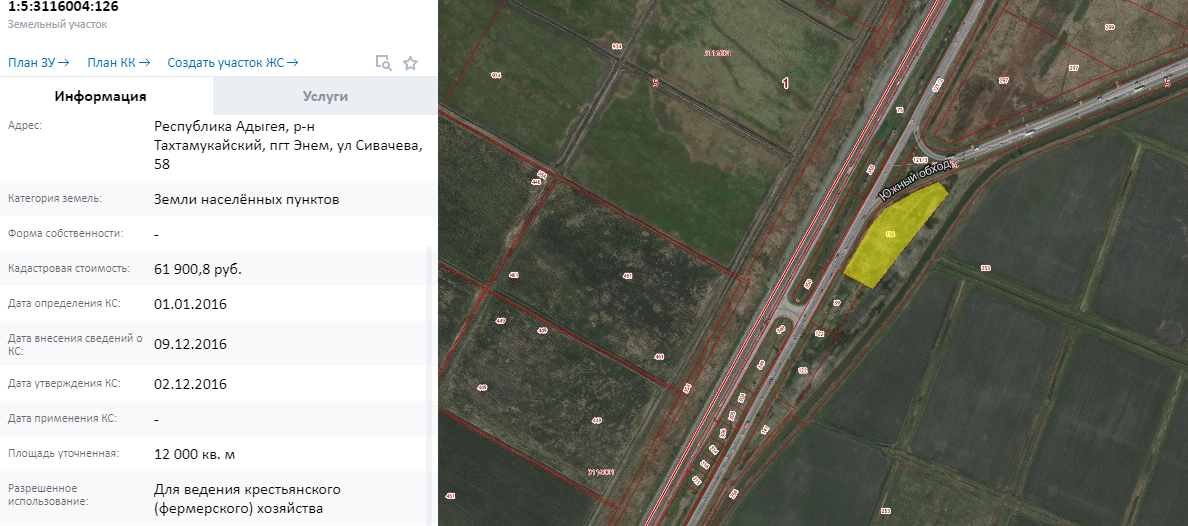Click Создать участок ЖС link
Screen dimensions: 1188x526
(232, 63)
